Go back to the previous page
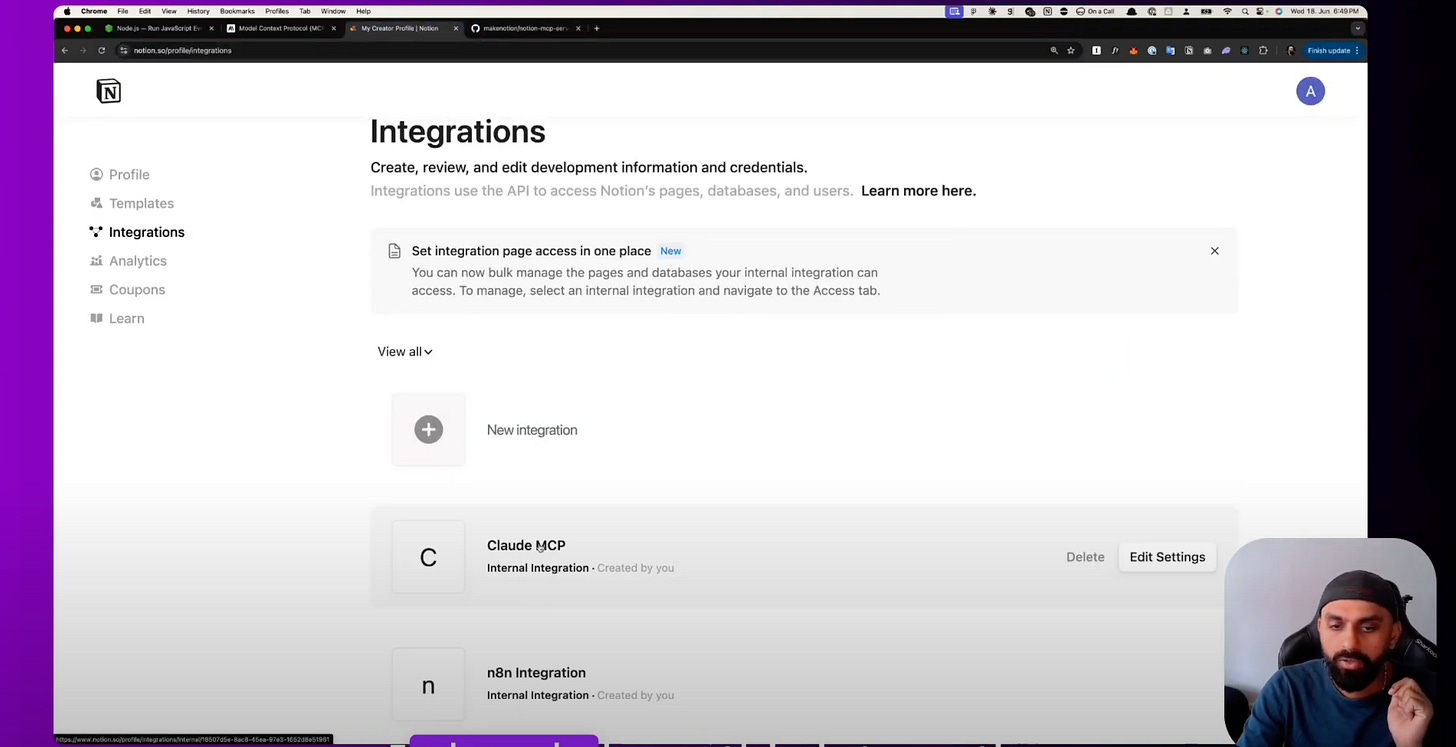The height and width of the screenshot is (747, 1456). (x=65, y=50)
